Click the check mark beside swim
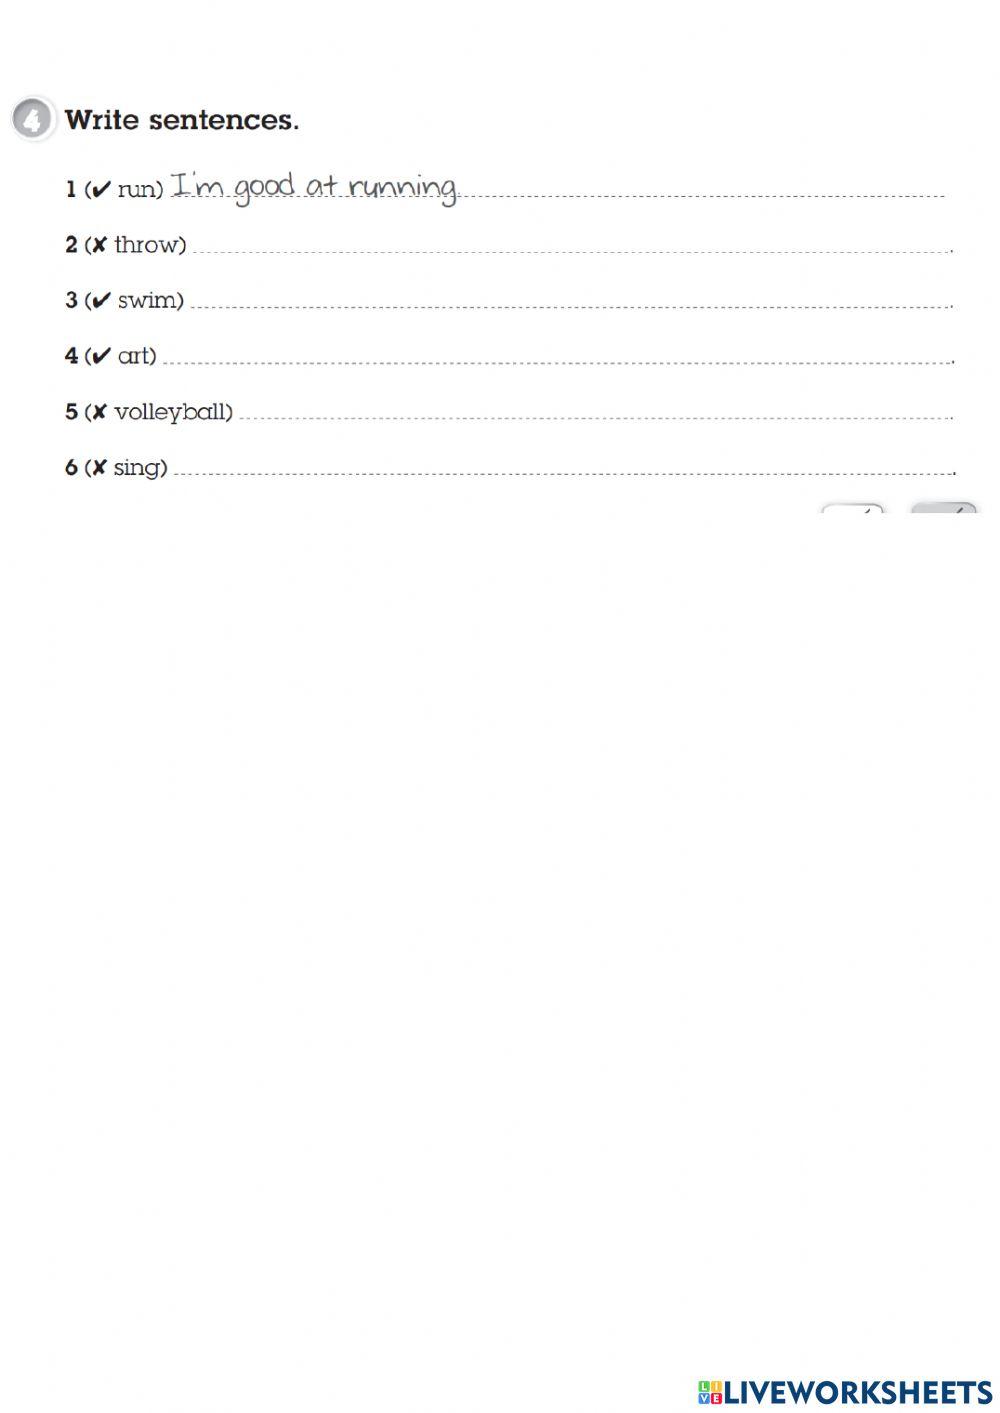 tap(100, 301)
